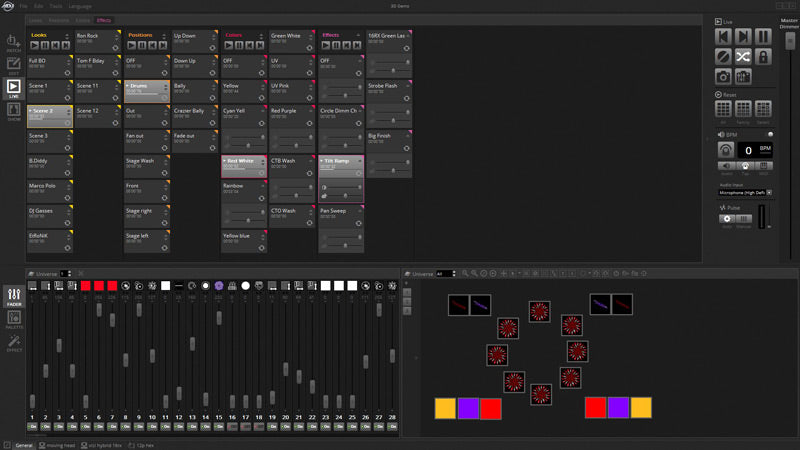Toggle the On button under fader 10
Viewport: 800px width, 450px height.
[152, 427]
